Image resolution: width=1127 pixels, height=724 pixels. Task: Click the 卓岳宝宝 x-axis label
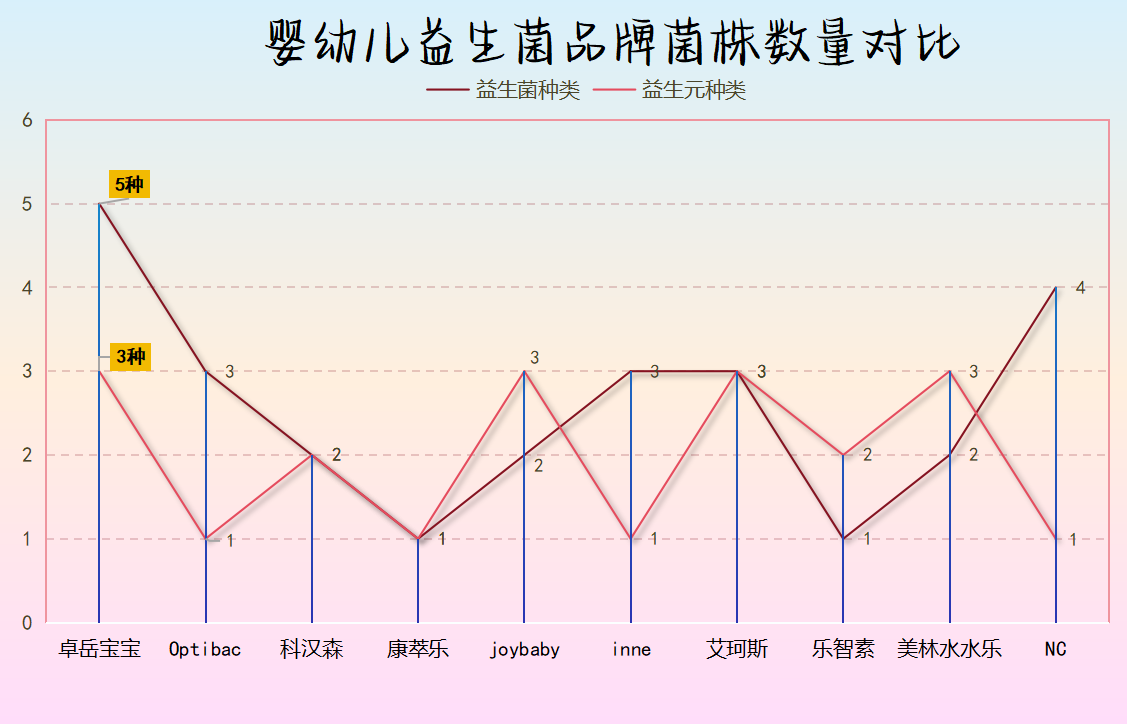[x=99, y=649]
